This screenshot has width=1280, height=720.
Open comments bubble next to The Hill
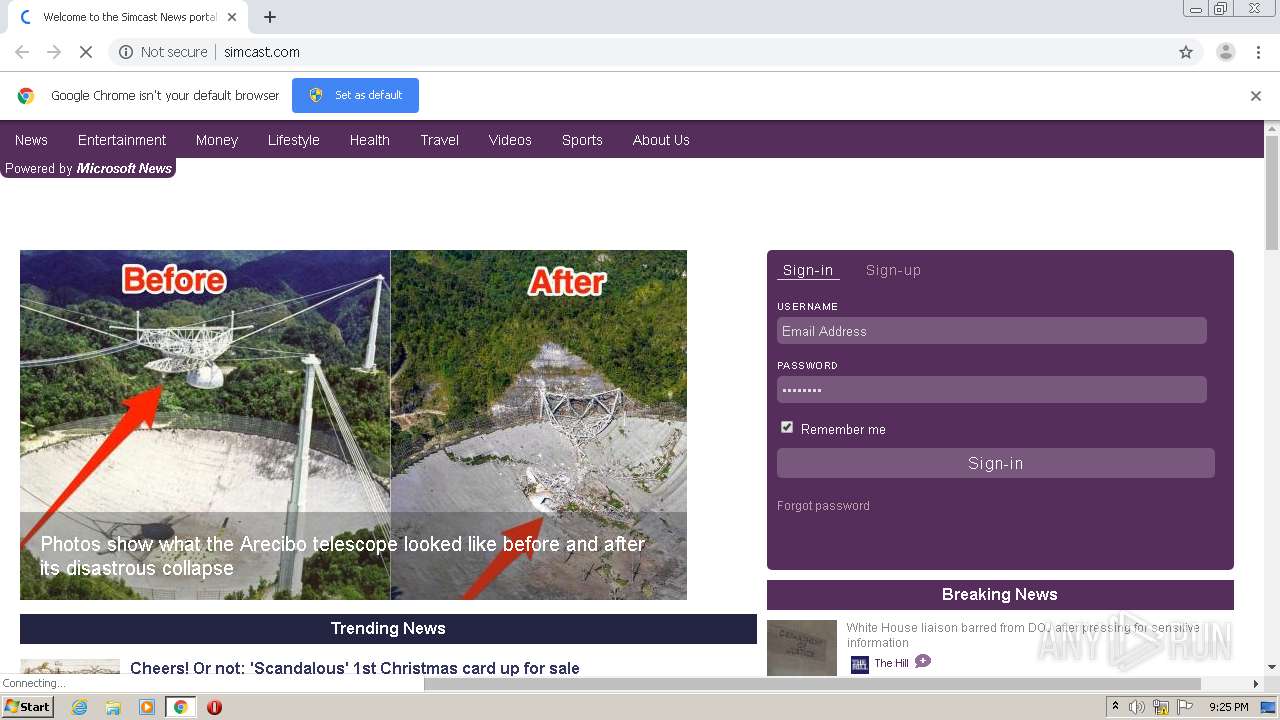click(x=923, y=661)
